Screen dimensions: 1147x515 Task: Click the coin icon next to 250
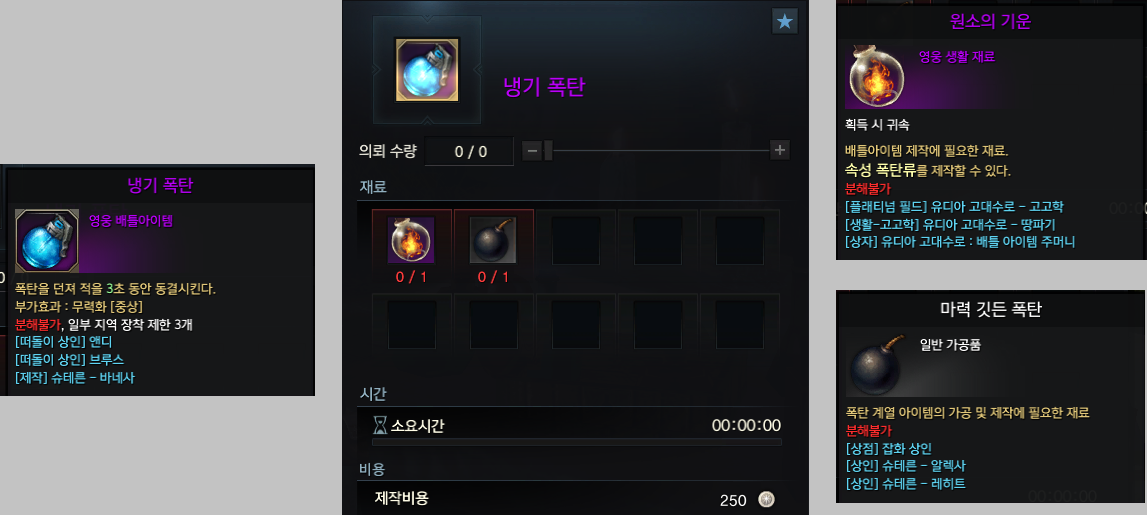coord(766,500)
